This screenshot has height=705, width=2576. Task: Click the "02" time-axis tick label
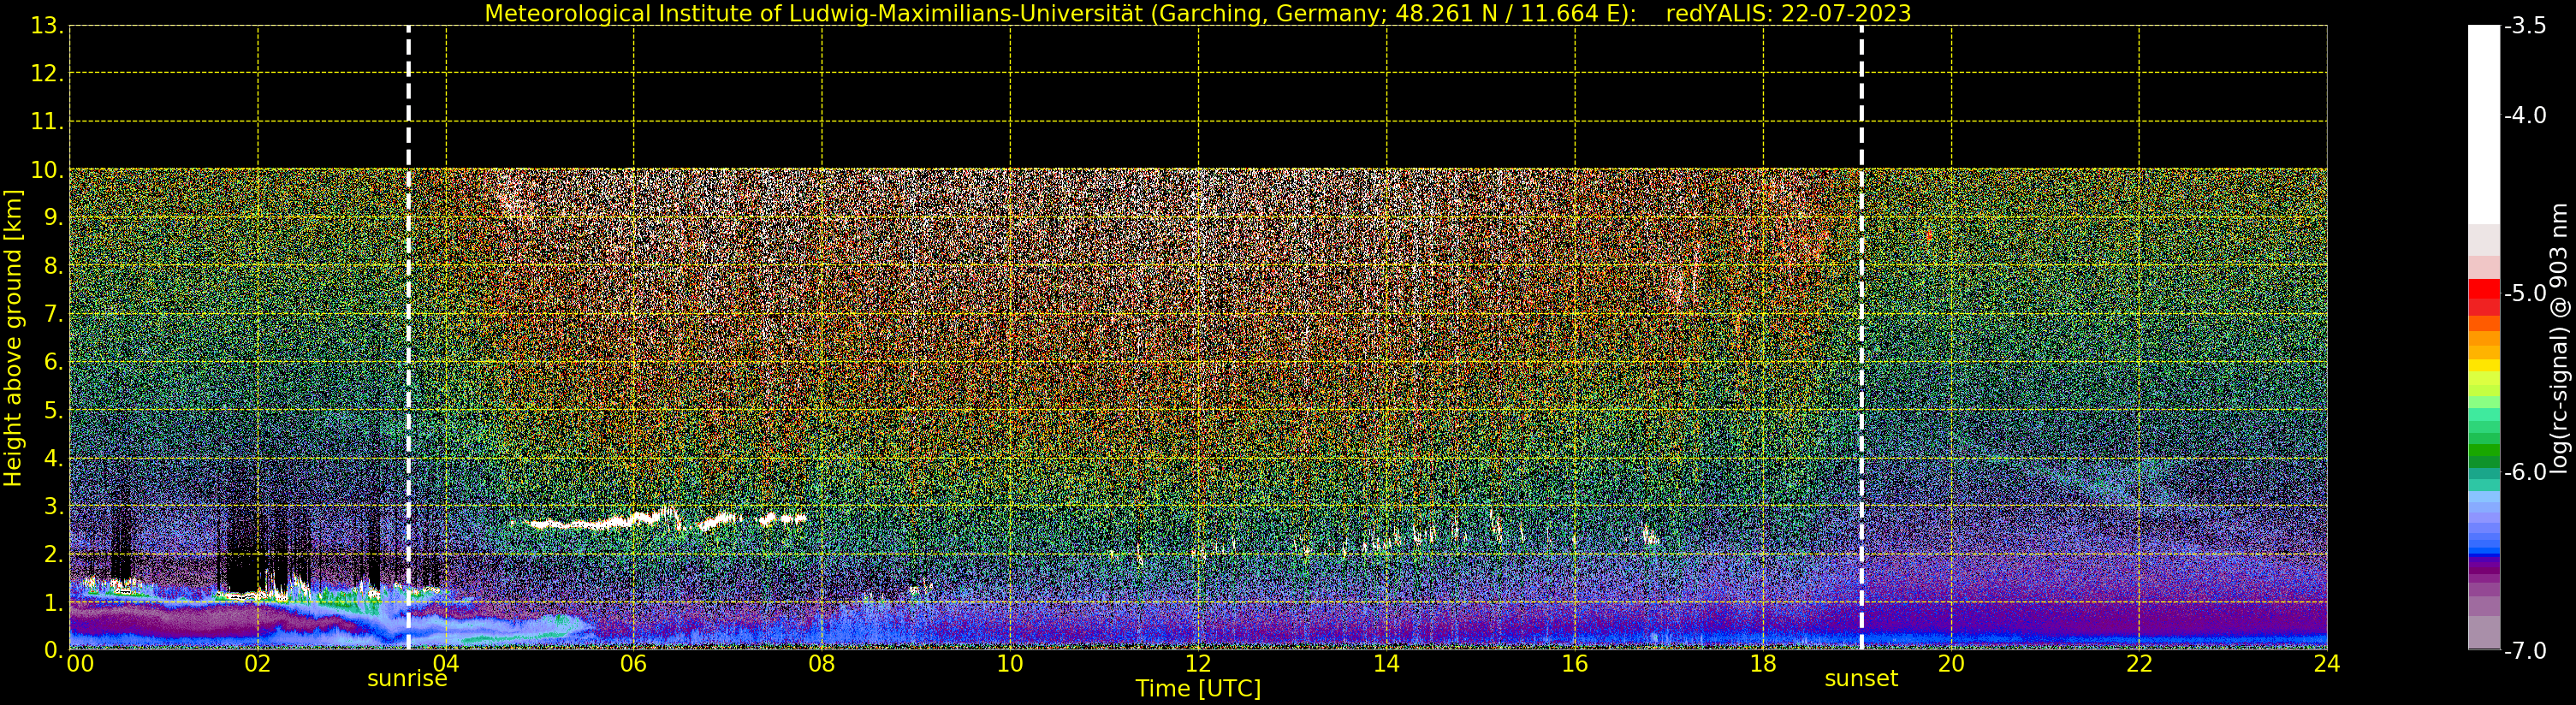coord(257,664)
